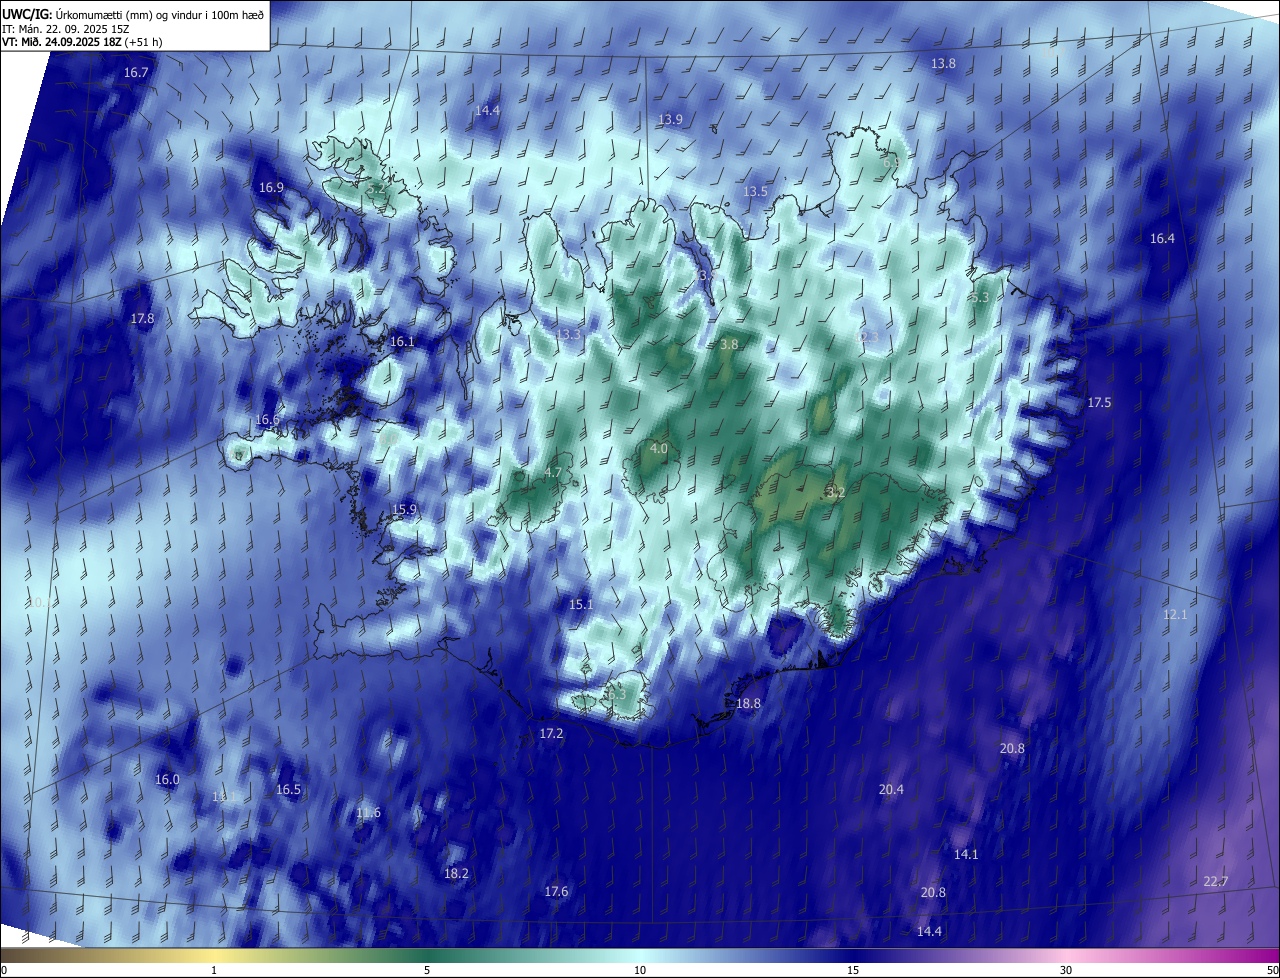Click the color scale tick label 15
Image resolution: width=1280 pixels, height=978 pixels.
click(853, 970)
